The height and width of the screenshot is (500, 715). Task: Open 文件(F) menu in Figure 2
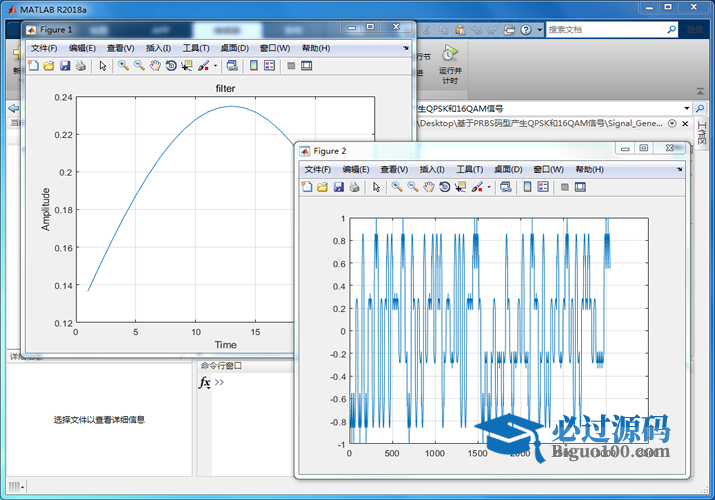(x=317, y=170)
